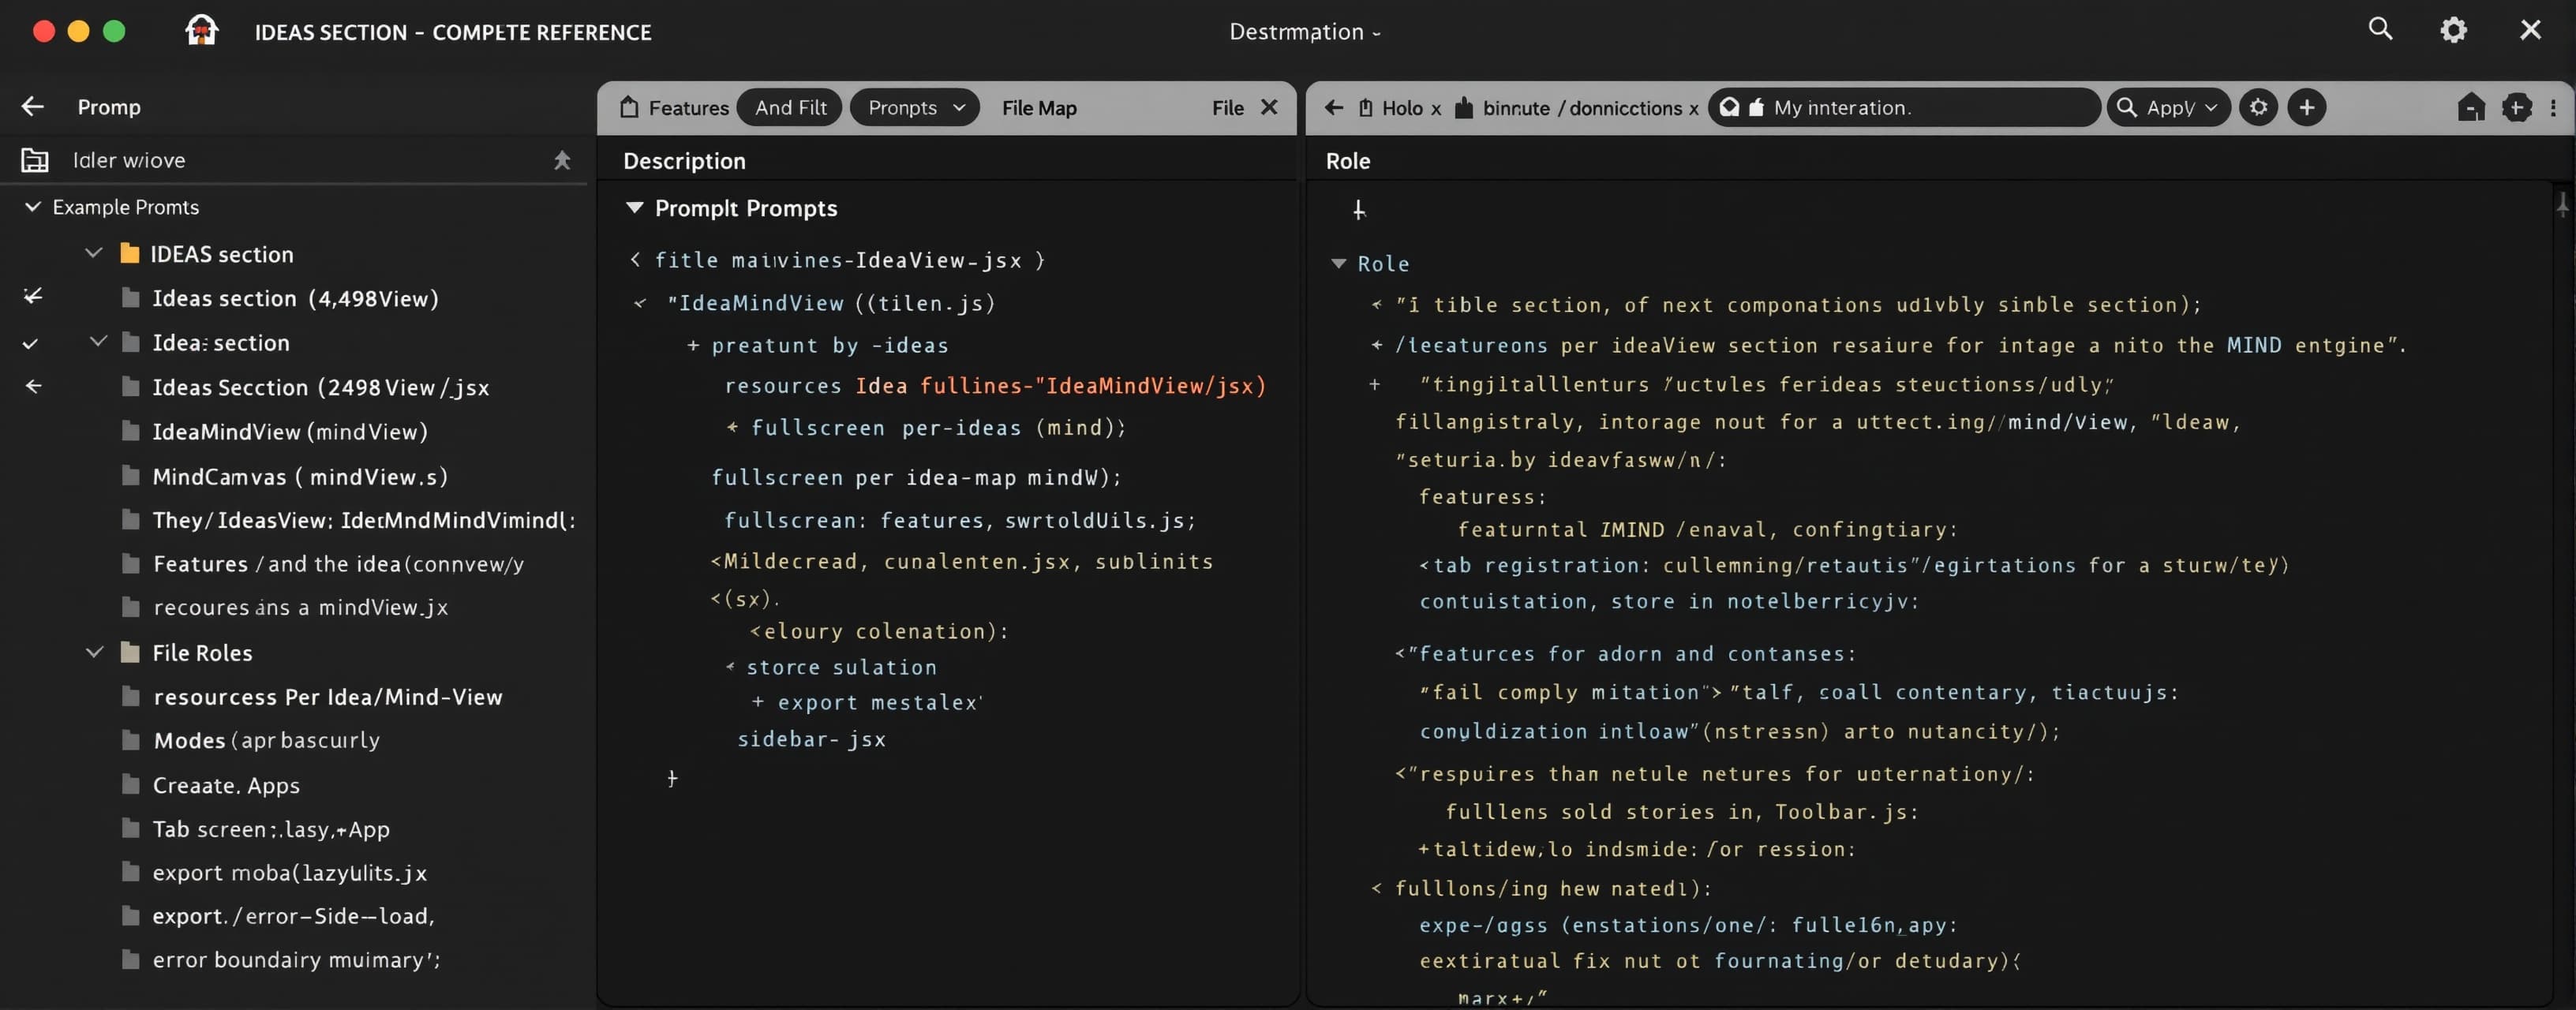Close the File tab X

tap(1269, 107)
